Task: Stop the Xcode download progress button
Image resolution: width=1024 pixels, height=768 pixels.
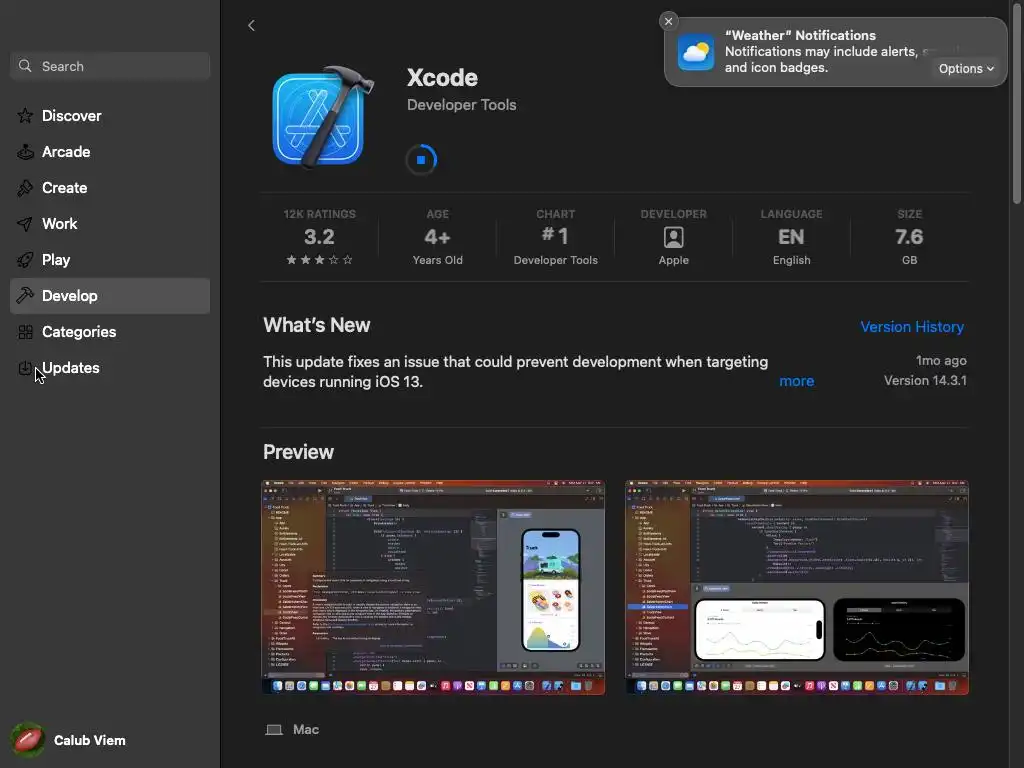Action: 421,159
